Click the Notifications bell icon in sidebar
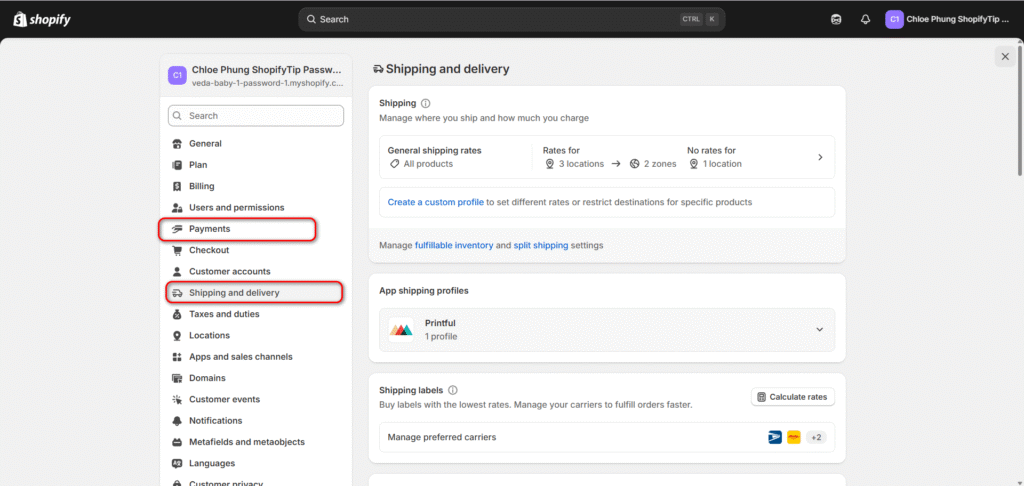Screen dimensions: 1024x486 [176, 421]
